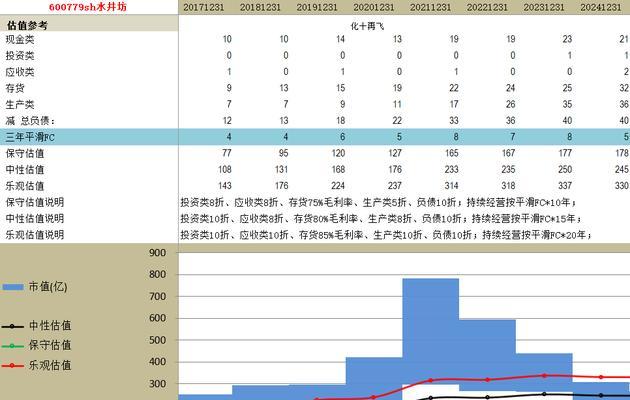The width and height of the screenshot is (630, 400).
Task: Select the 投资类 row label
Action: pyautogui.click(x=20, y=55)
